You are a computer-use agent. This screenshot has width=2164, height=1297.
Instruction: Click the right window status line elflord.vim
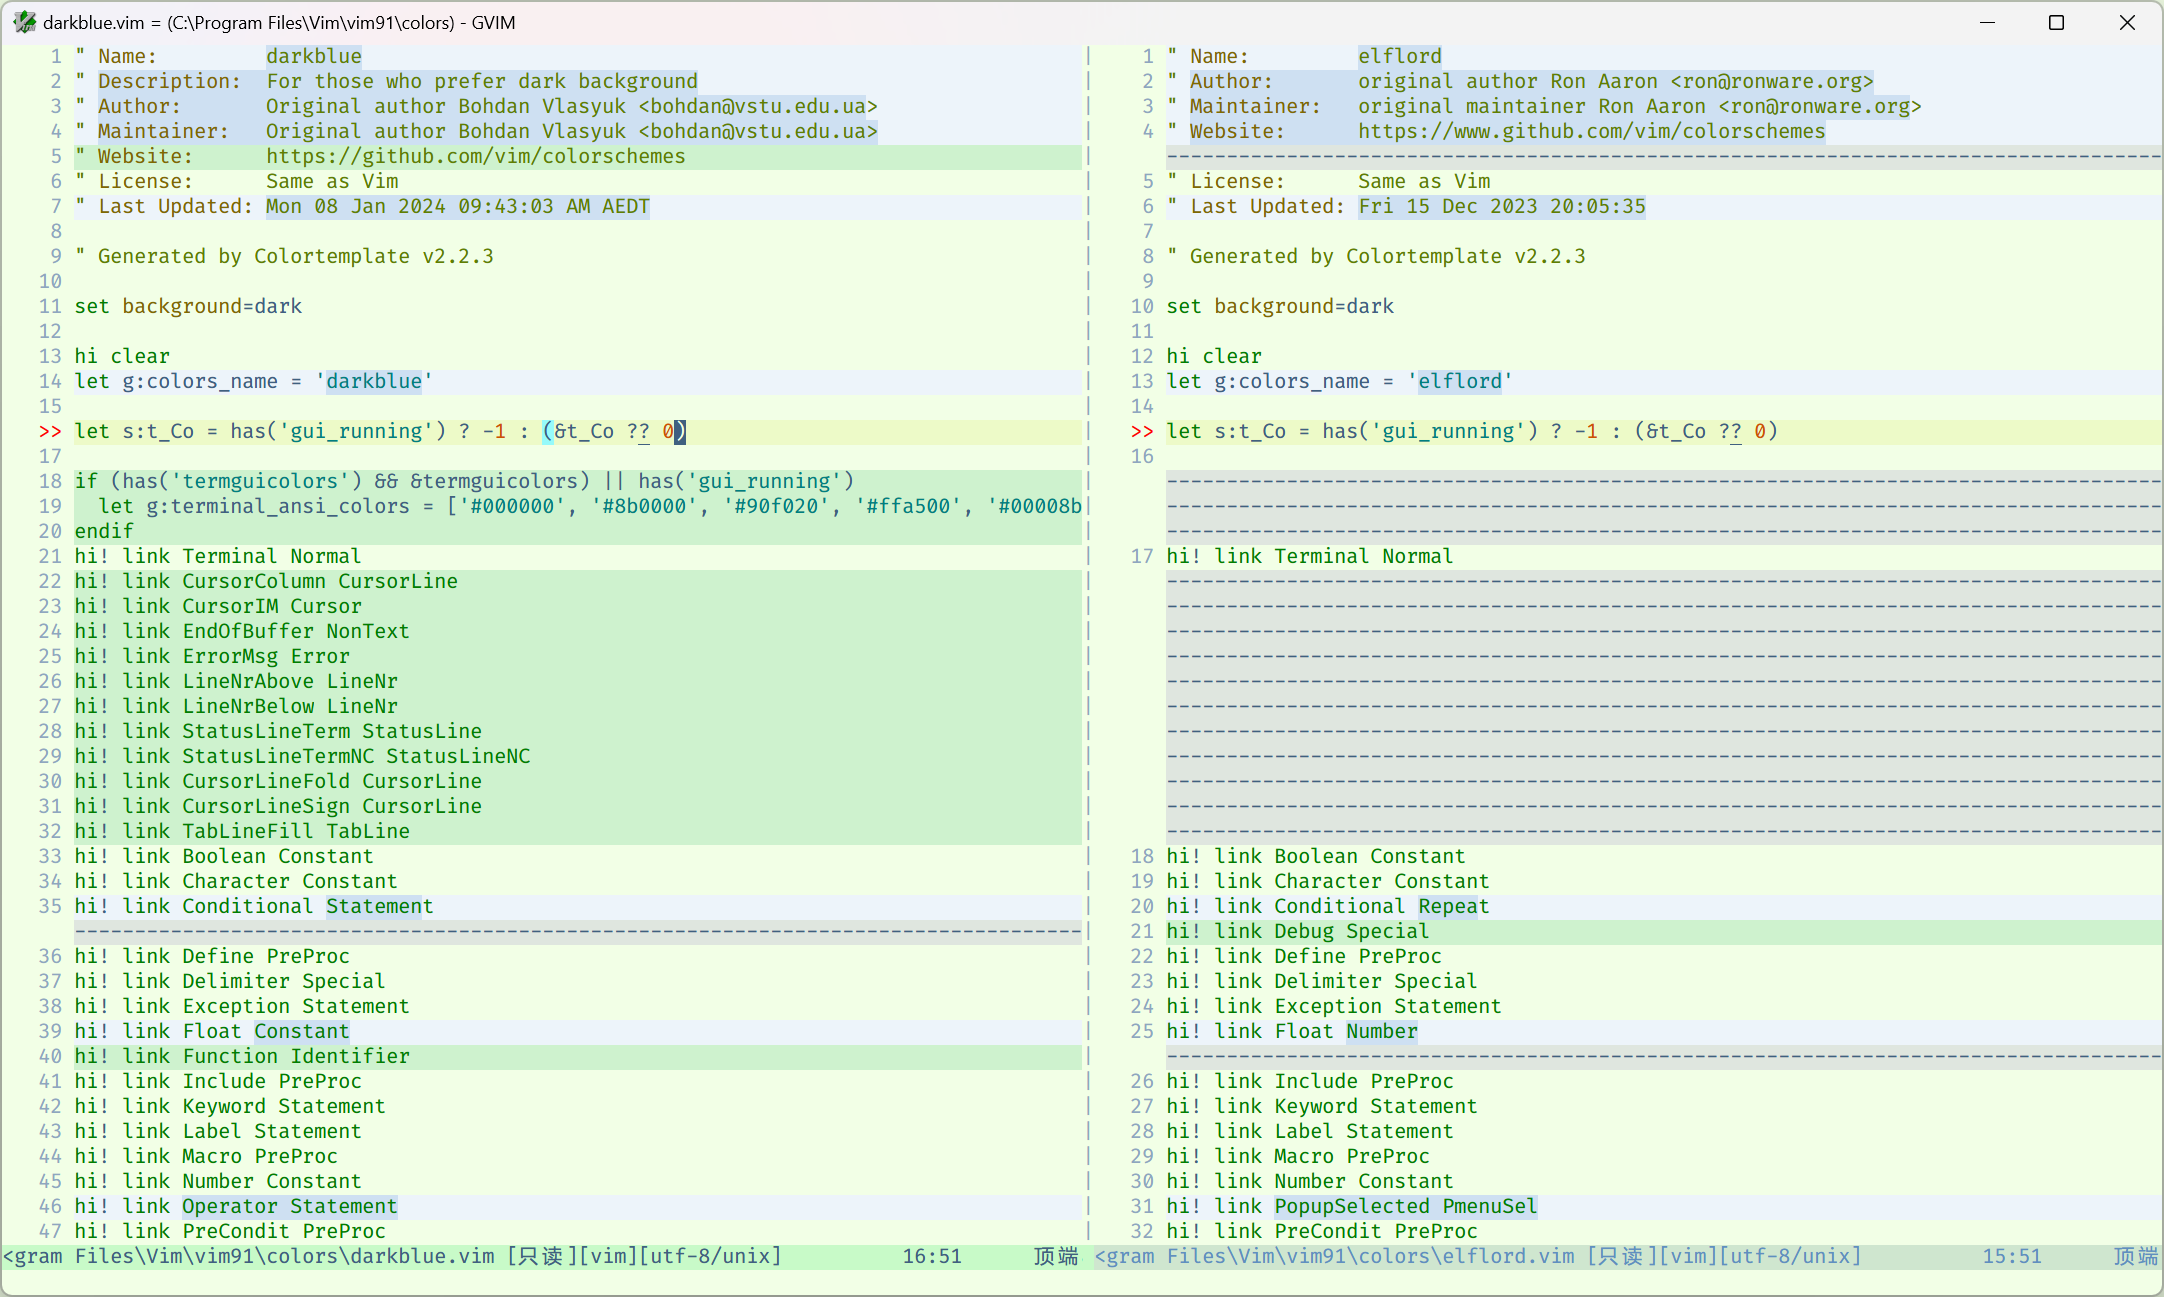pos(1628,1256)
